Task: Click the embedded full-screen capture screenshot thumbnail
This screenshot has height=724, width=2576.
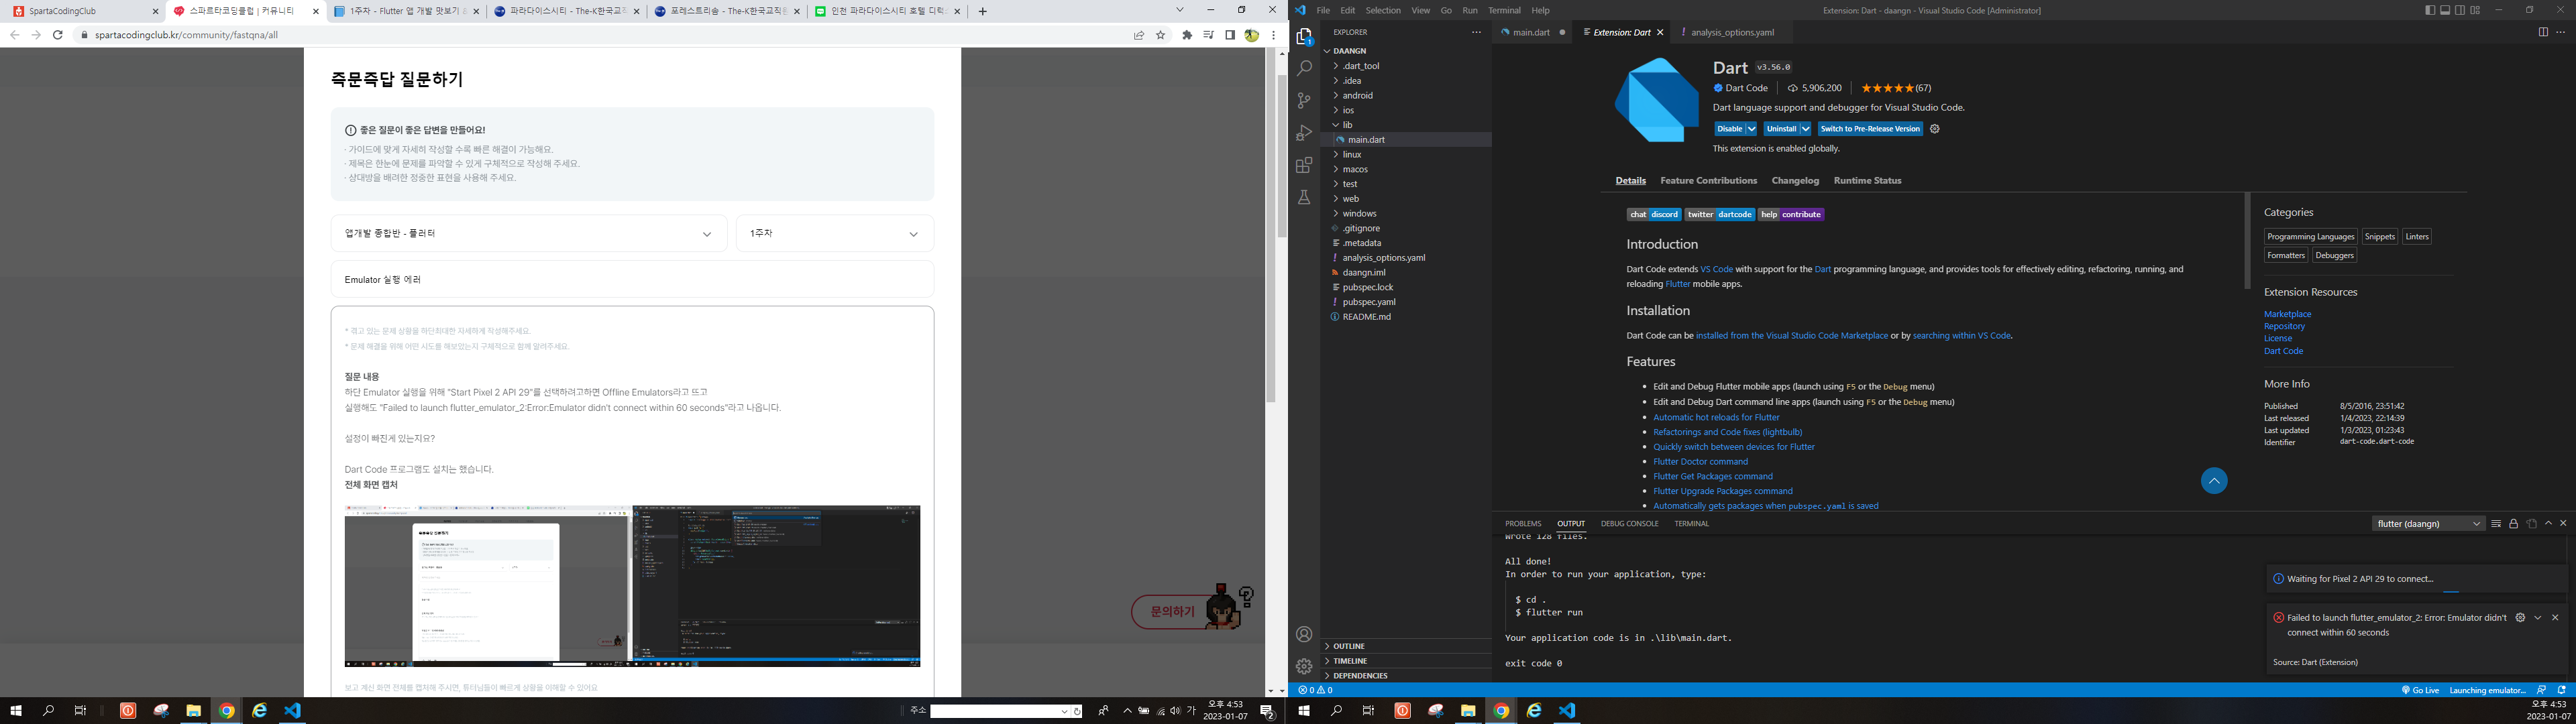Action: (632, 586)
